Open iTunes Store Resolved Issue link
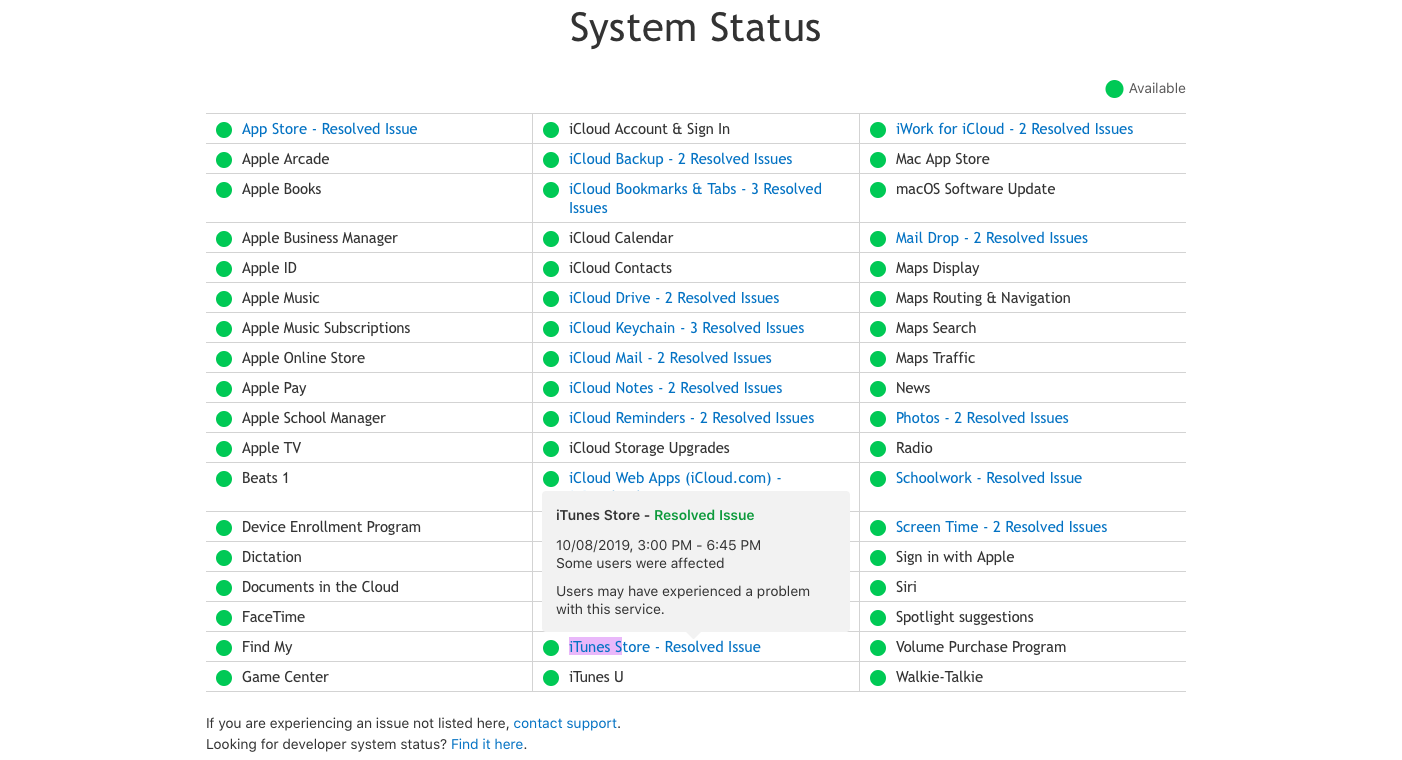1402x760 pixels. (664, 647)
